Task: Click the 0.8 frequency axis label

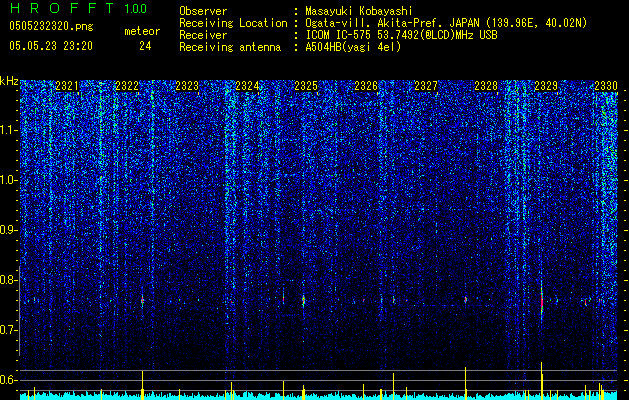Action: pos(8,280)
